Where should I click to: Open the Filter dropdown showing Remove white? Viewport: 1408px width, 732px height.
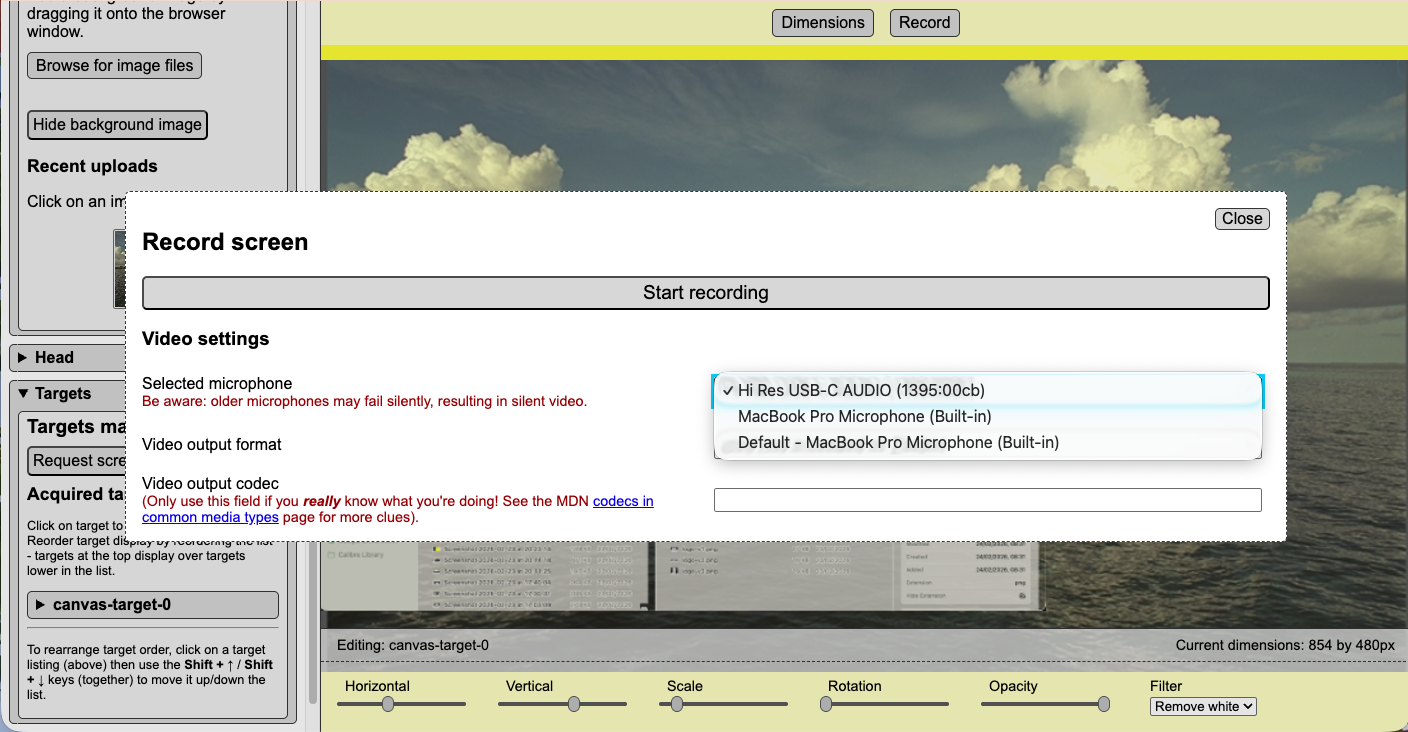(1202, 706)
